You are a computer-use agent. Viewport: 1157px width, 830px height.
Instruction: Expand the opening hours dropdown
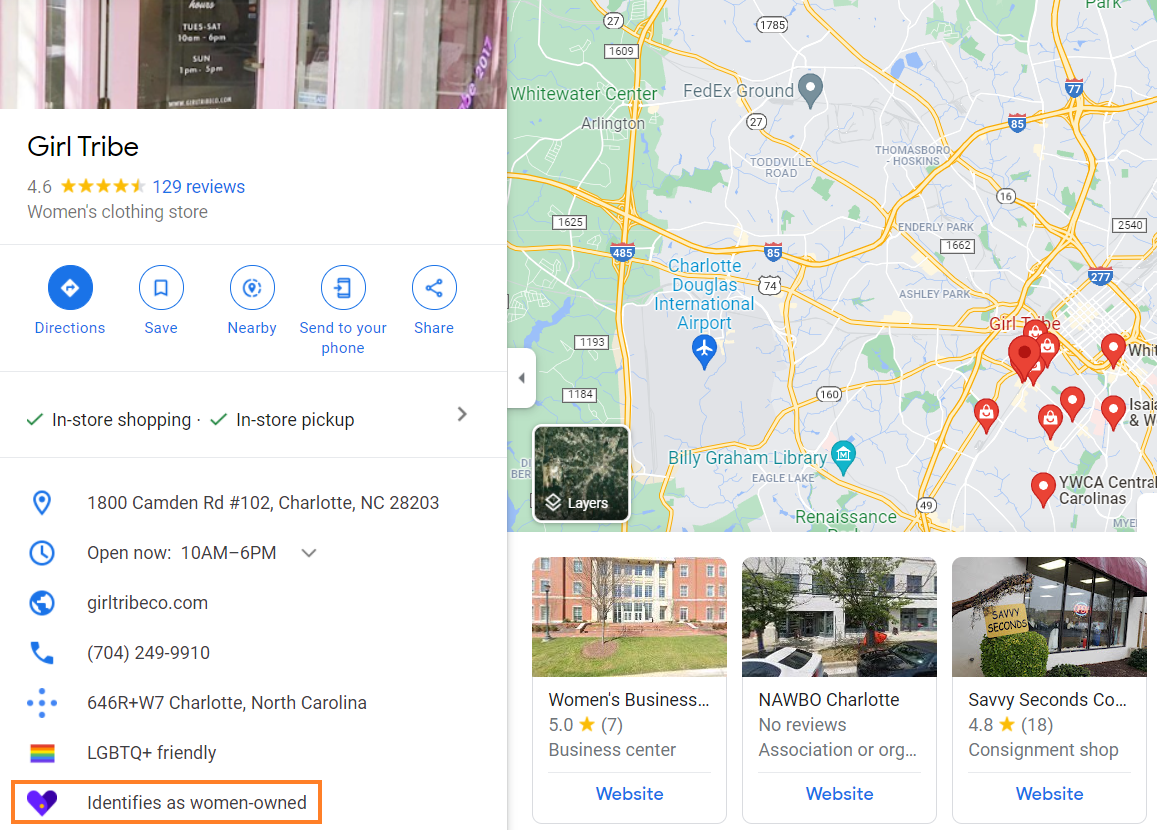[x=308, y=552]
